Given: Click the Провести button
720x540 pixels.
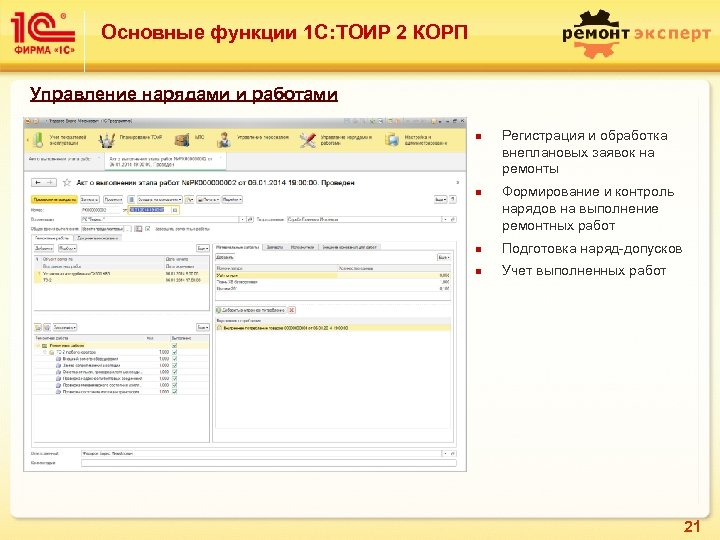Looking at the screenshot, I should tap(113, 200).
